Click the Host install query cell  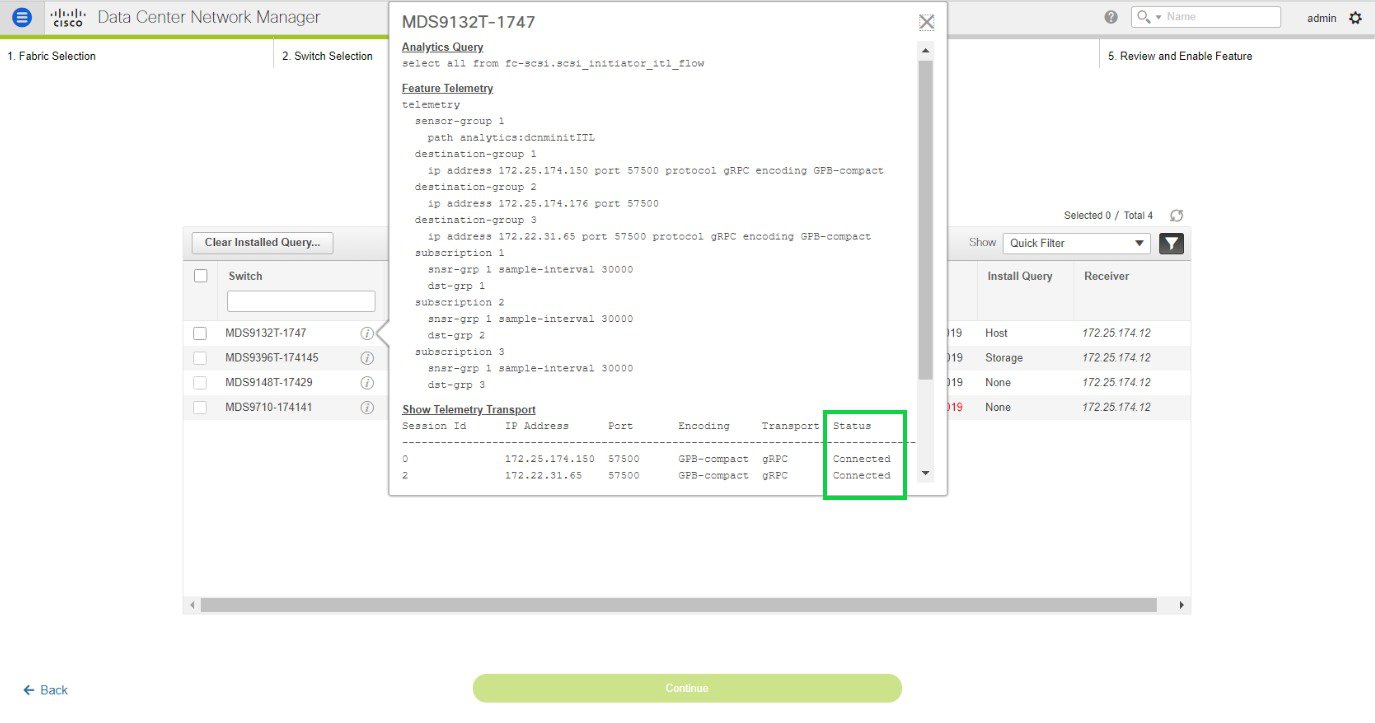(996, 333)
